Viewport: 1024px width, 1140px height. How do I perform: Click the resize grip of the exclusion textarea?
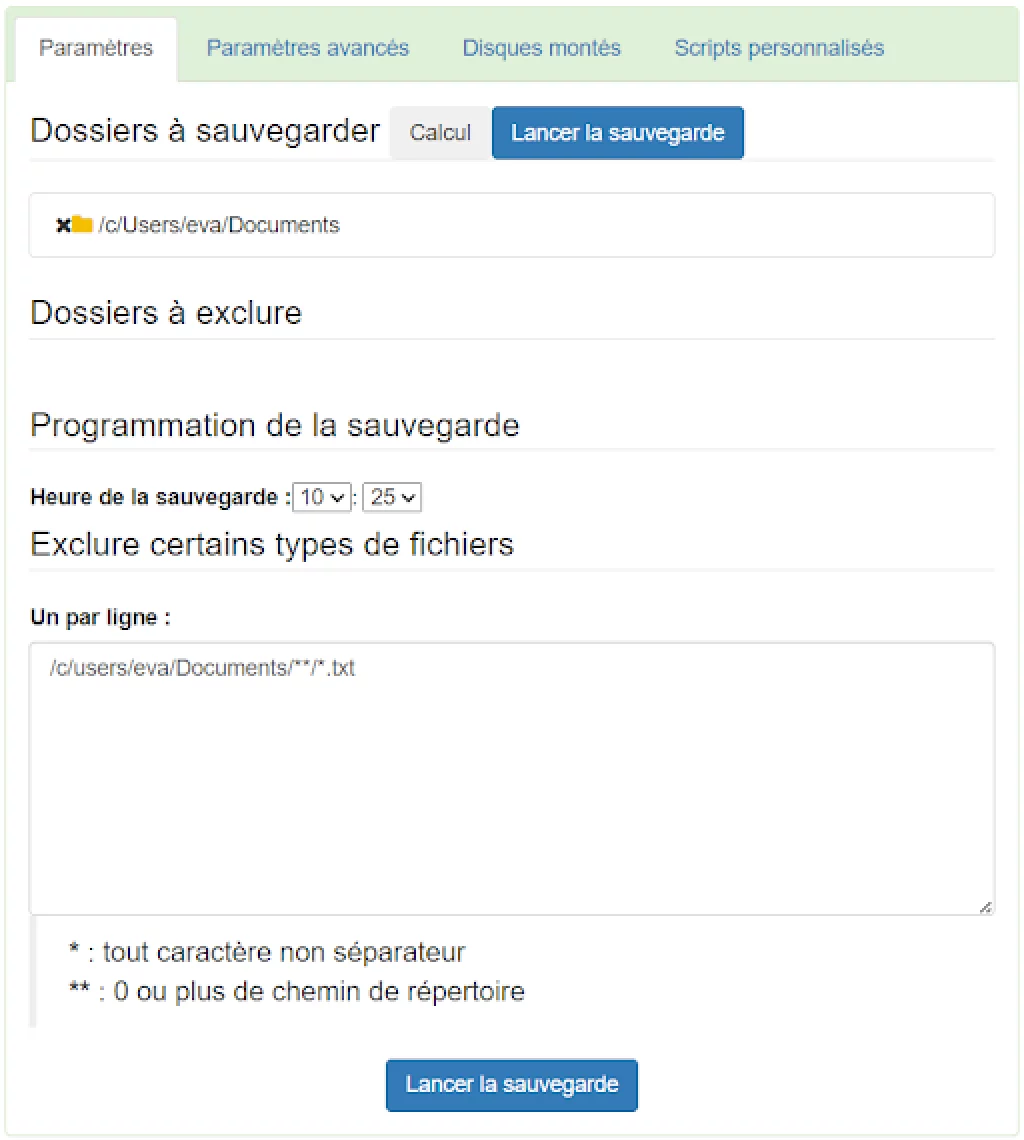(986, 906)
